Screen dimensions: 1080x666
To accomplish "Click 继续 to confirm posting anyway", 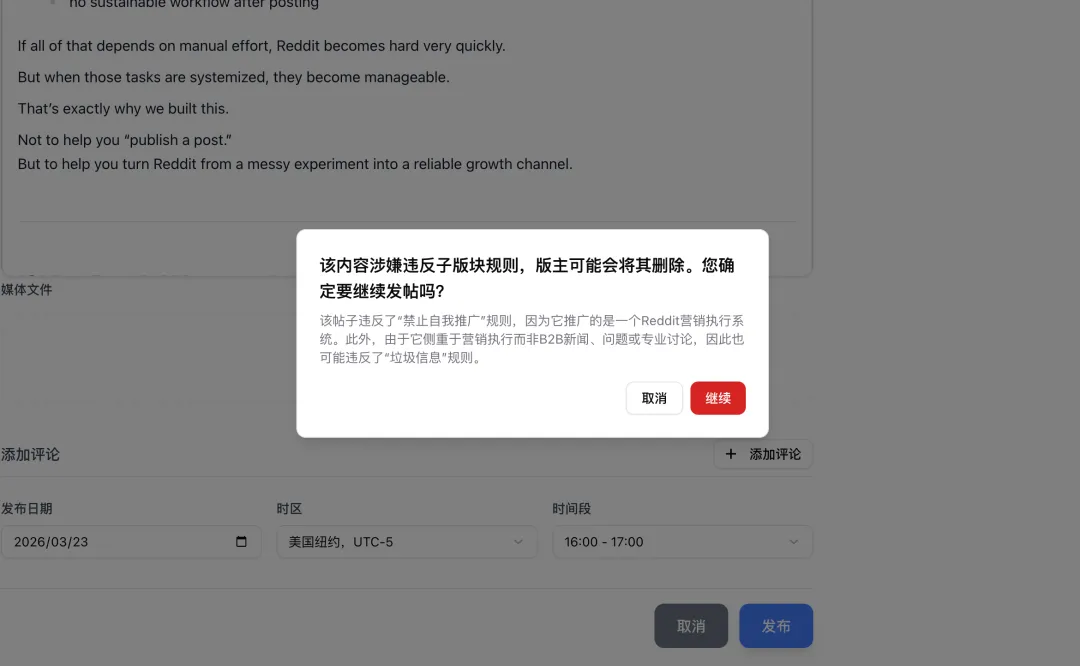I will click(717, 398).
